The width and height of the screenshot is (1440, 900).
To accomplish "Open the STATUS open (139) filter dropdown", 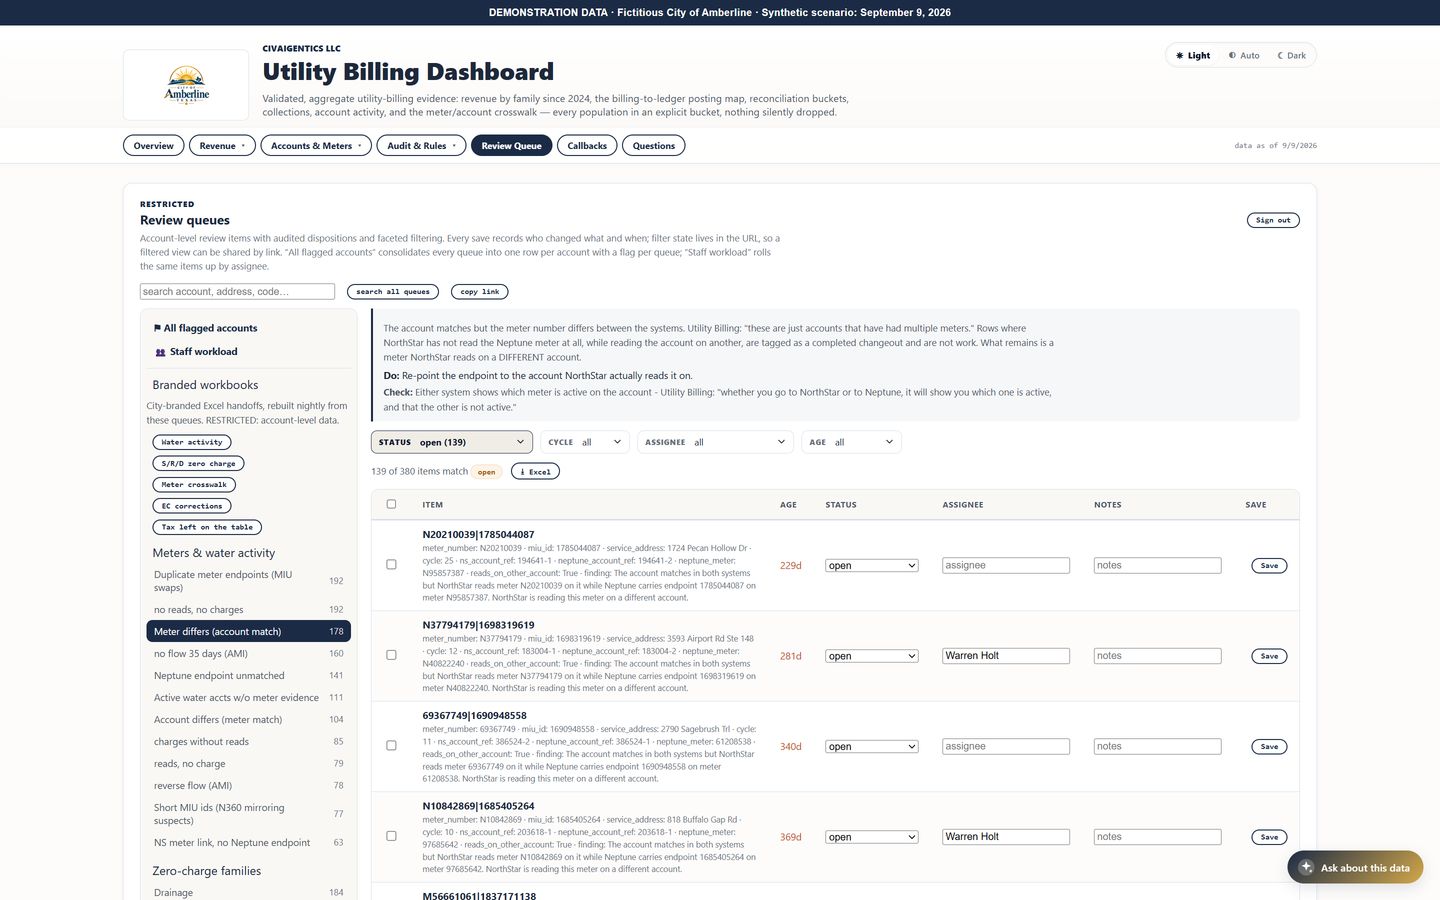I will pos(451,442).
